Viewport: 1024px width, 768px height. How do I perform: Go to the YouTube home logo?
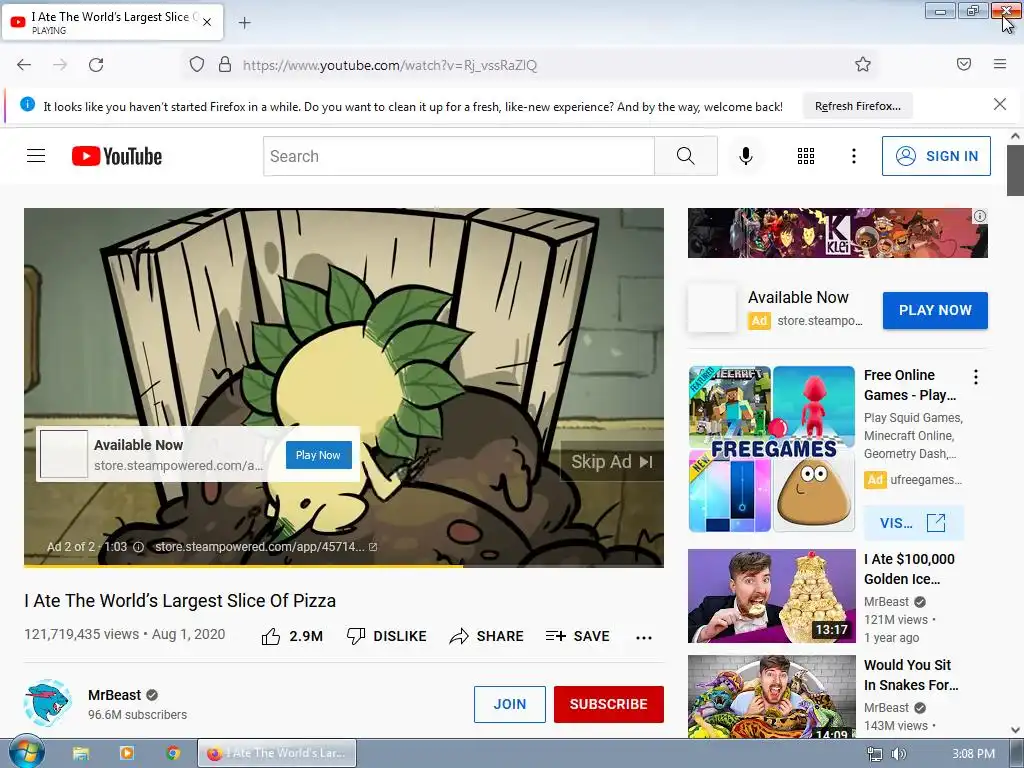(x=117, y=156)
